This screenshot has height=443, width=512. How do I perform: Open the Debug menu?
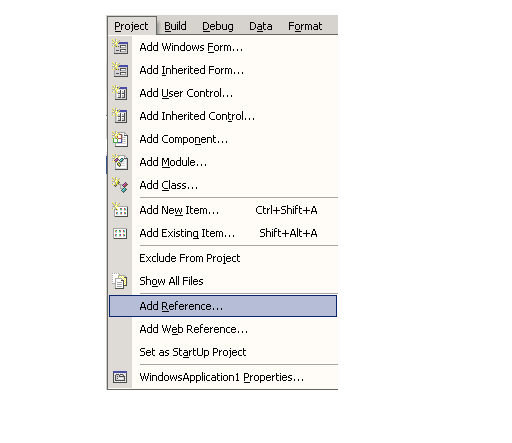tap(218, 26)
